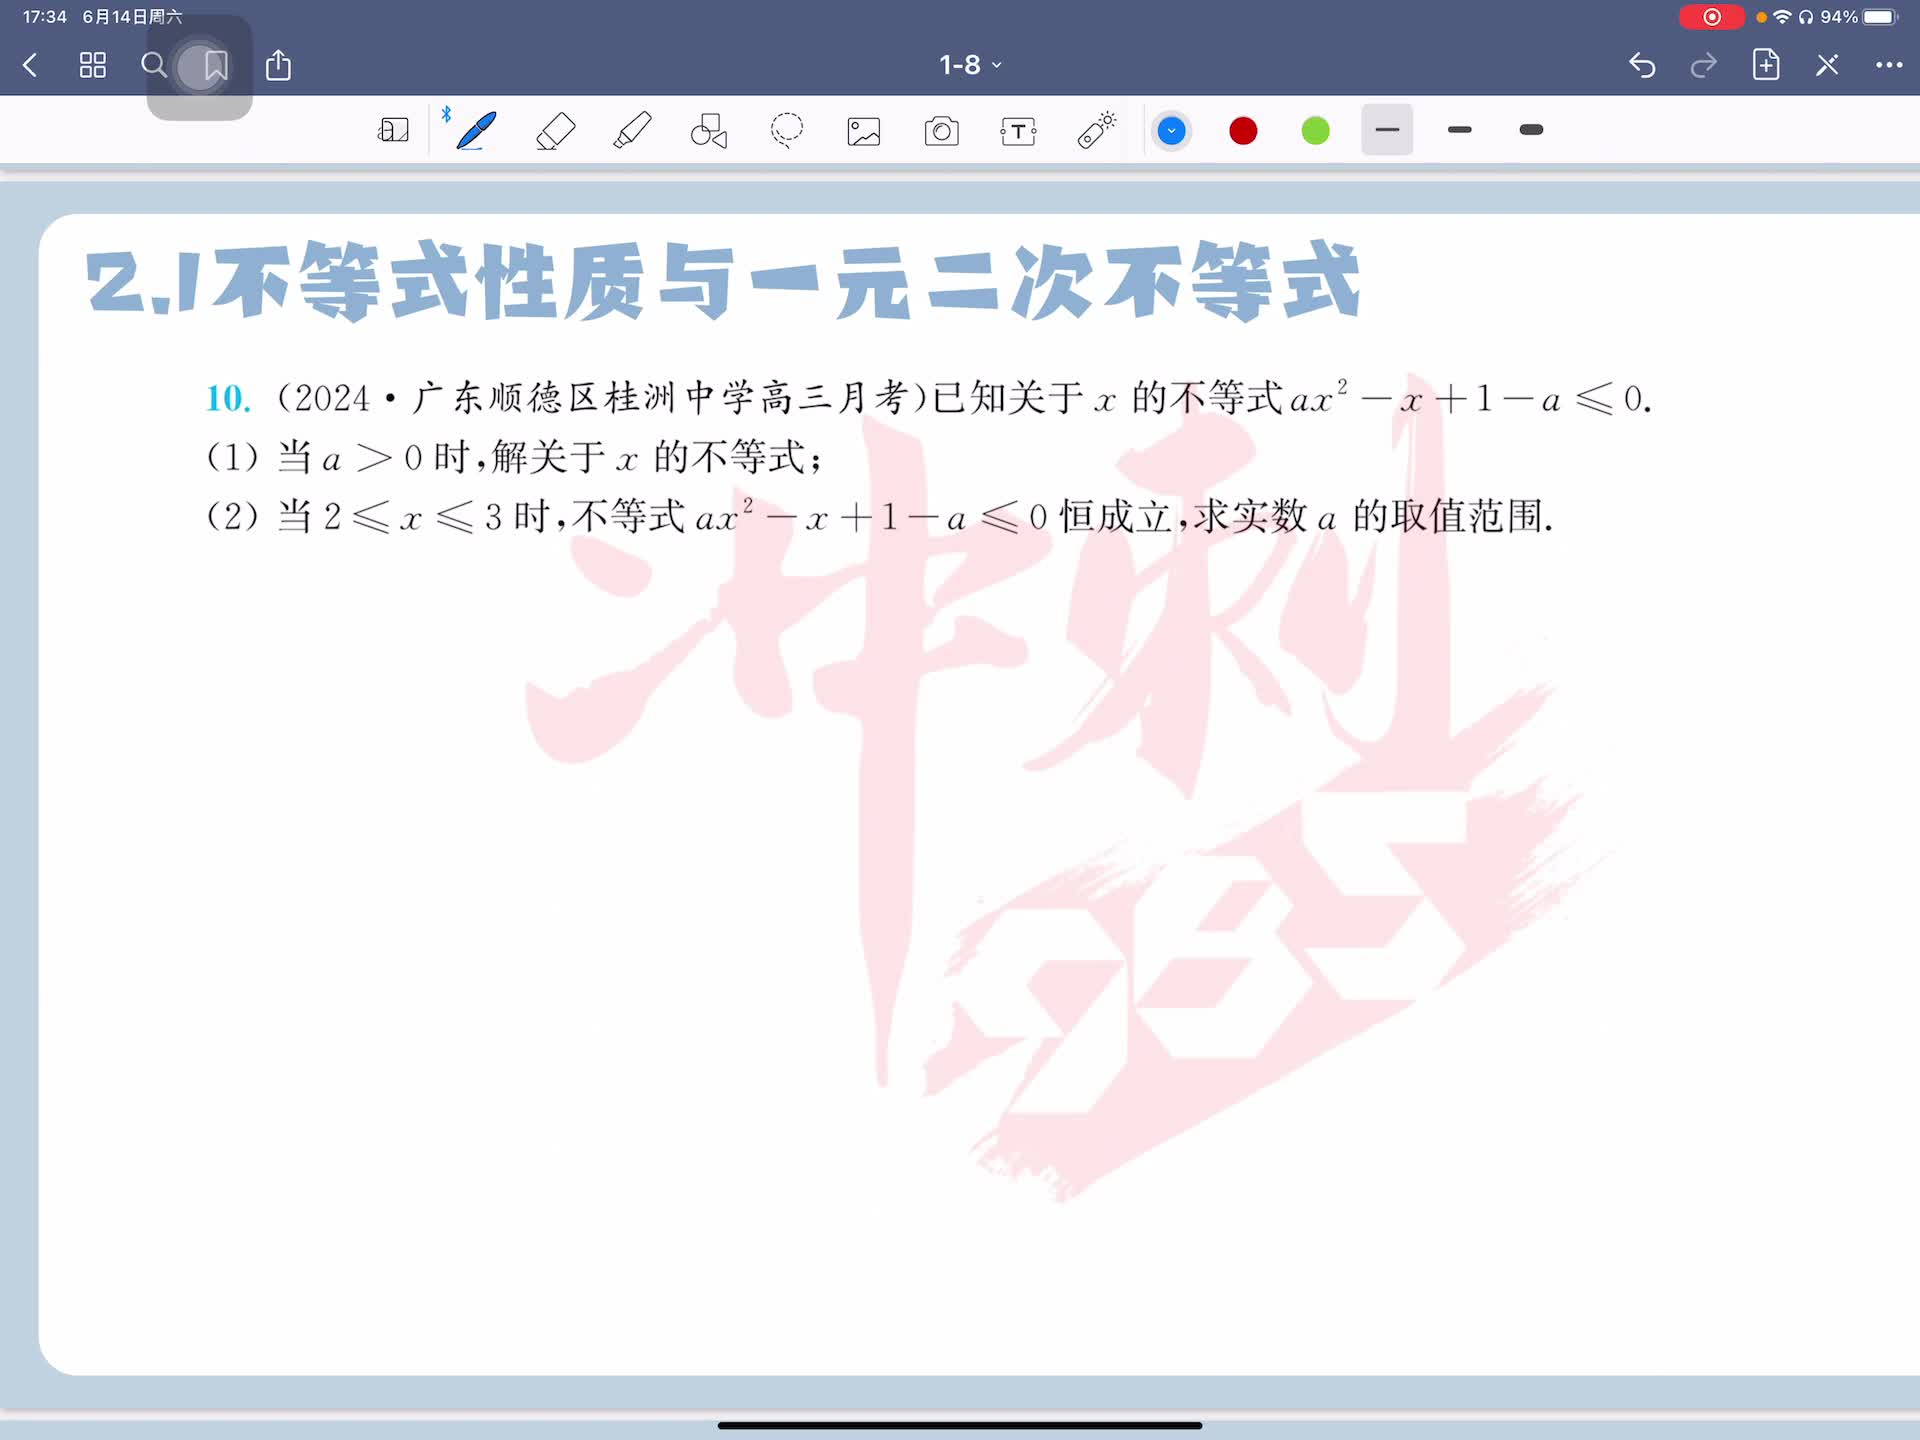Undo the last stroke
This screenshot has width=1920, height=1440.
[1642, 65]
